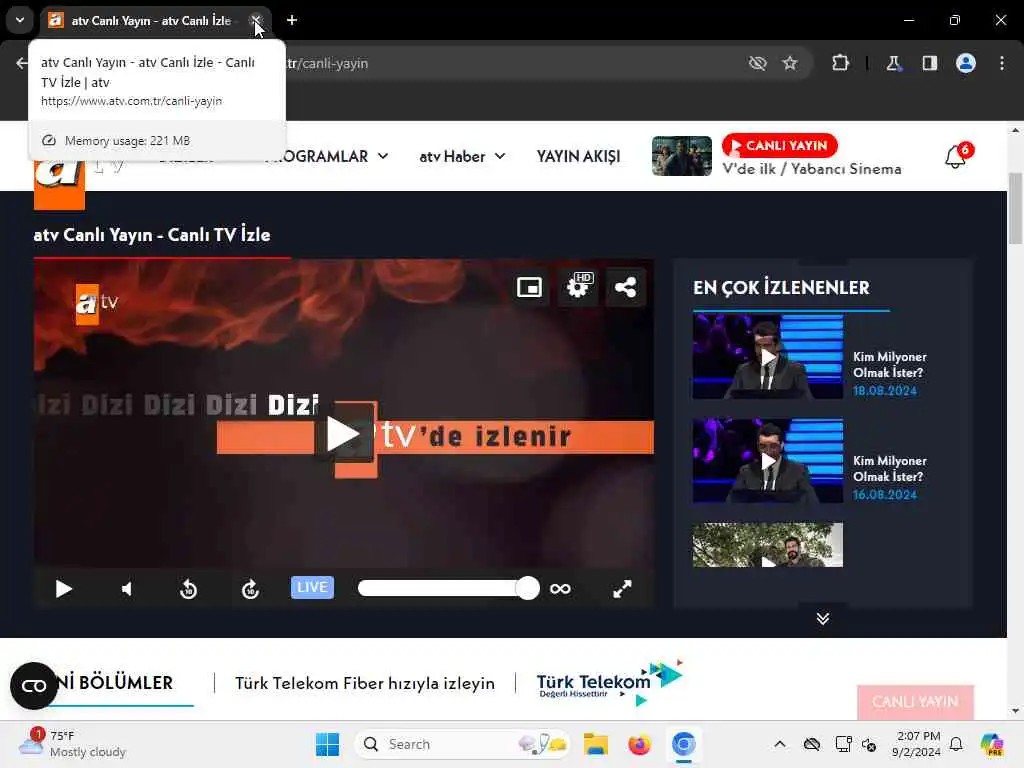Open HD quality settings gear
Image resolution: width=1024 pixels, height=768 pixels.
coord(579,287)
